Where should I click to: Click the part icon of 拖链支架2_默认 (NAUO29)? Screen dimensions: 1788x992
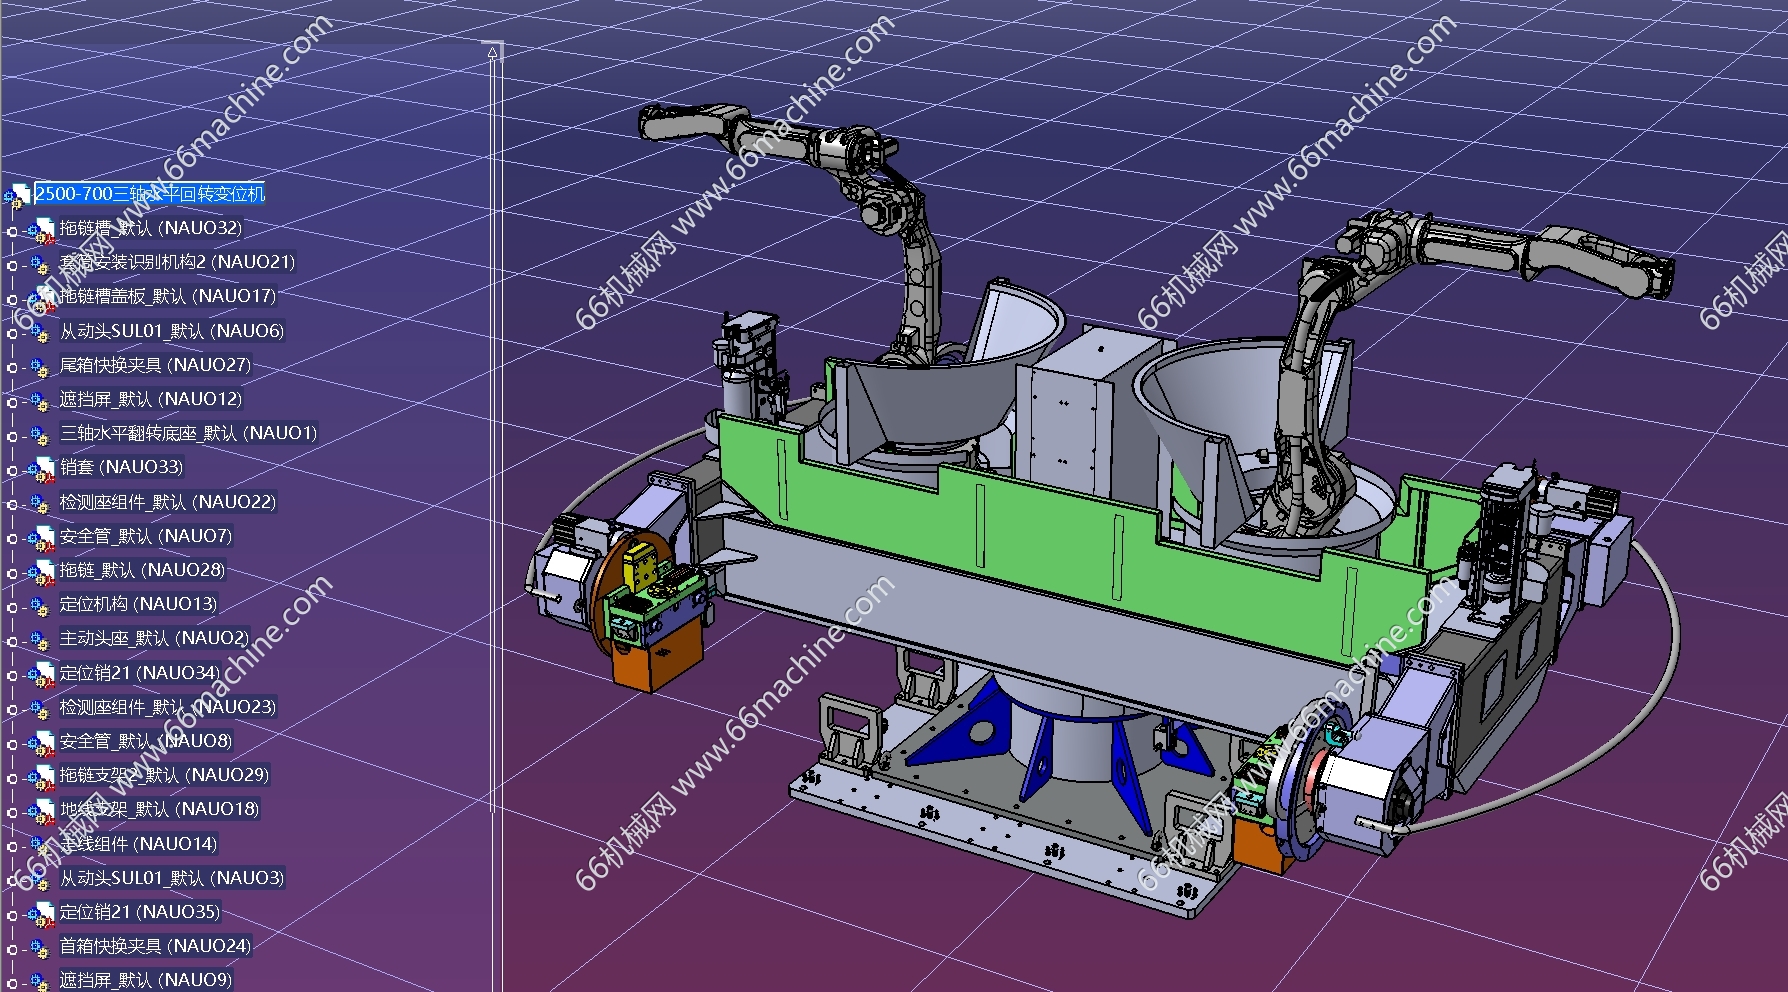click(x=41, y=777)
